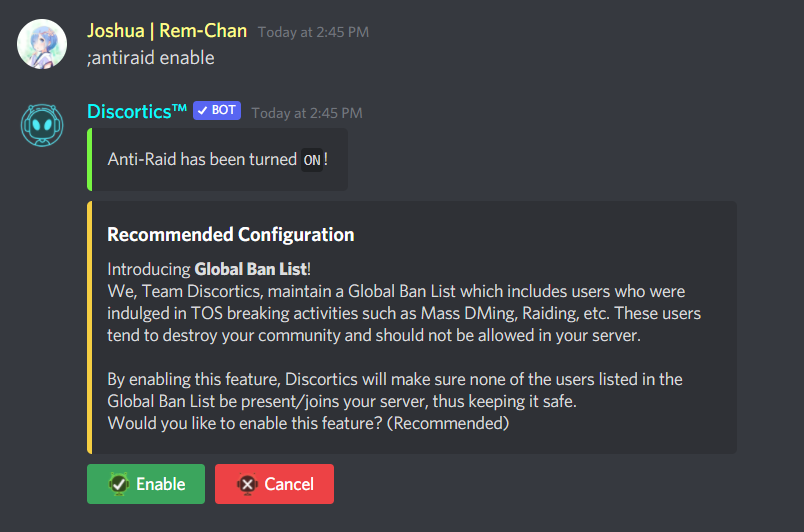Open the Discortics bot robot avatar
Viewport: 804px width, 532px height.
(x=42, y=125)
